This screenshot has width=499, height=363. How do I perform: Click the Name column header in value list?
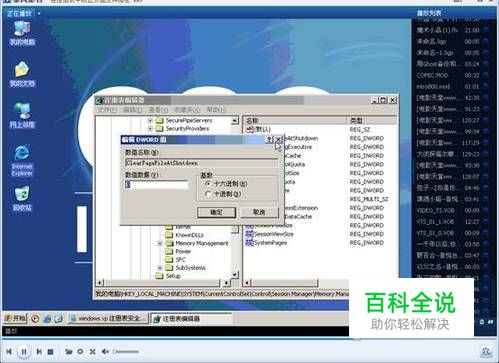pos(295,120)
